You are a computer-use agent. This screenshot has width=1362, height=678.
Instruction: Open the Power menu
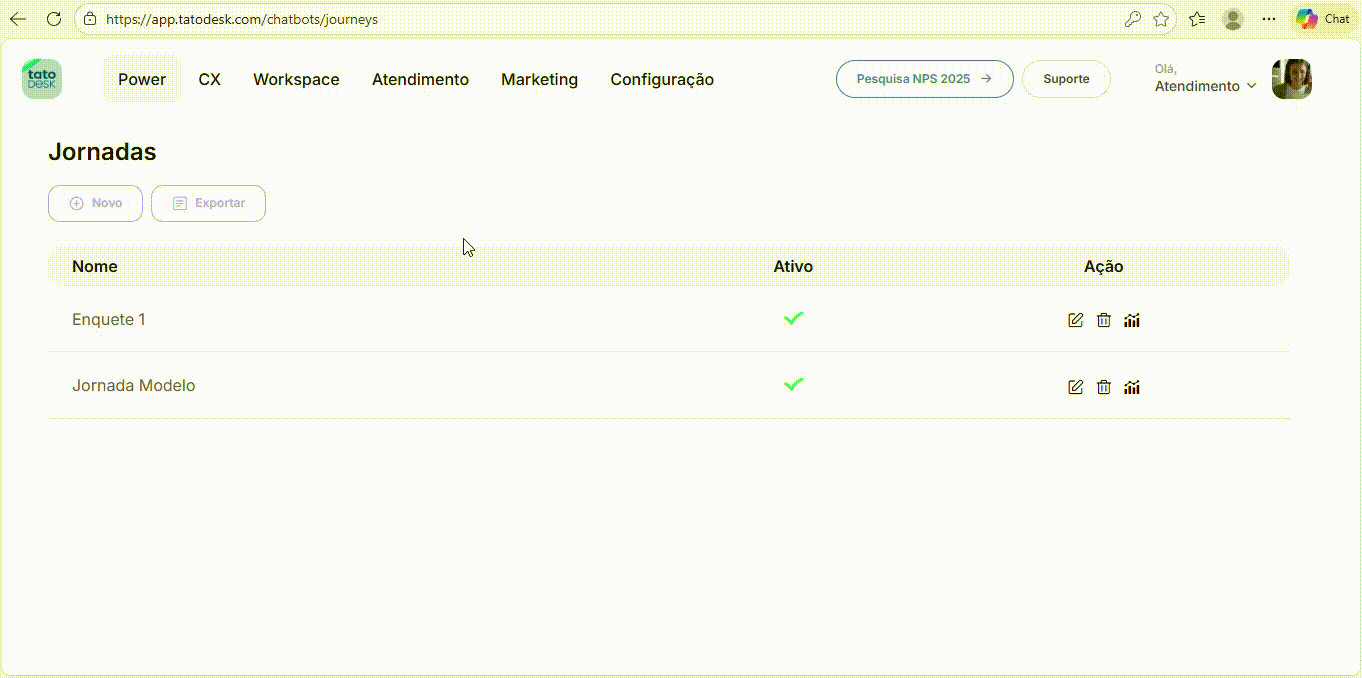pyautogui.click(x=142, y=79)
